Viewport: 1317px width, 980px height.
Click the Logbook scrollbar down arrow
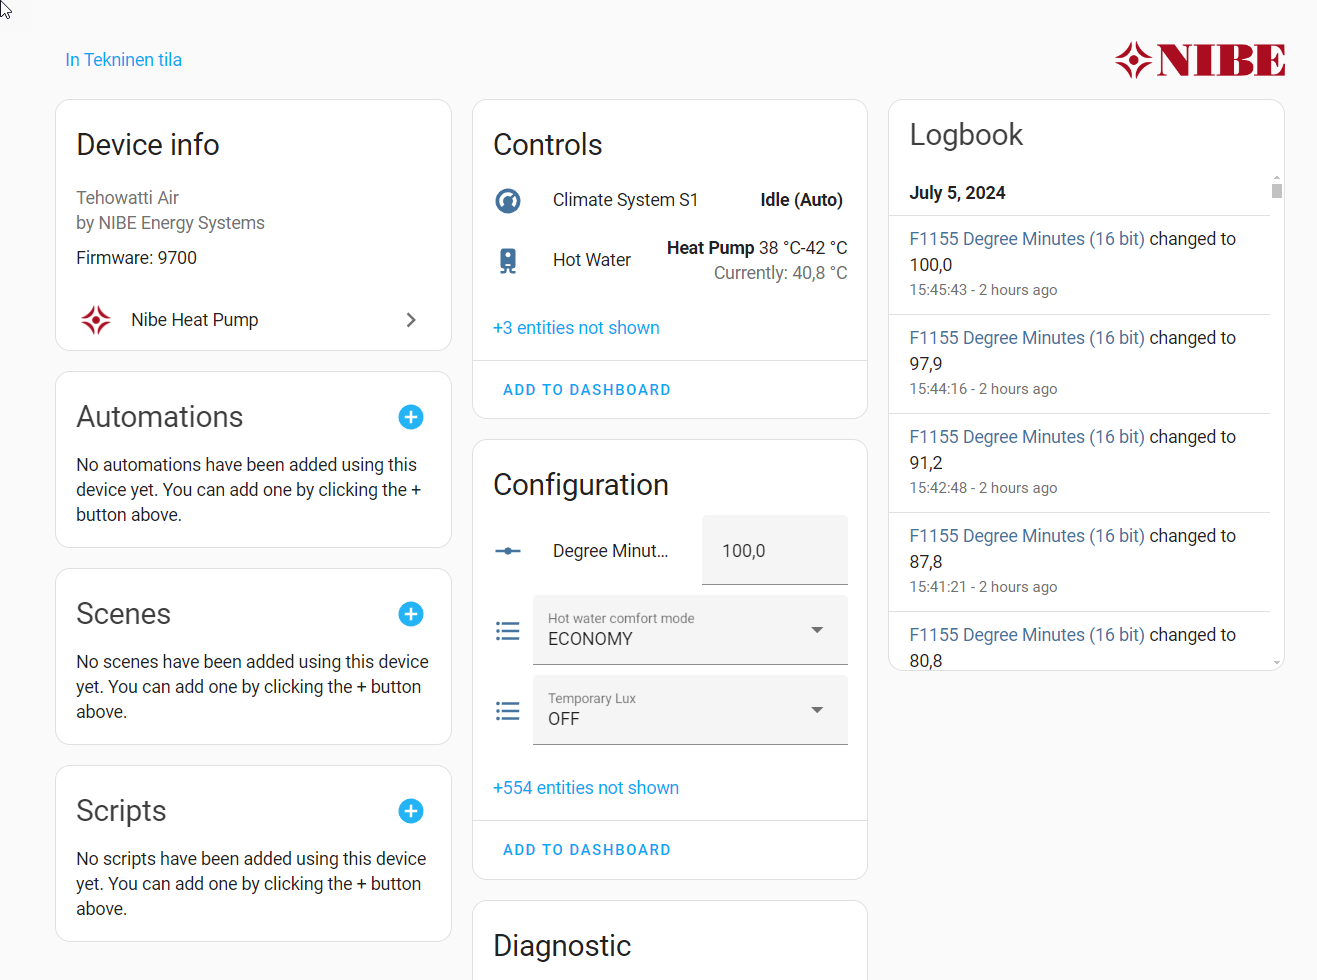[1276, 663]
